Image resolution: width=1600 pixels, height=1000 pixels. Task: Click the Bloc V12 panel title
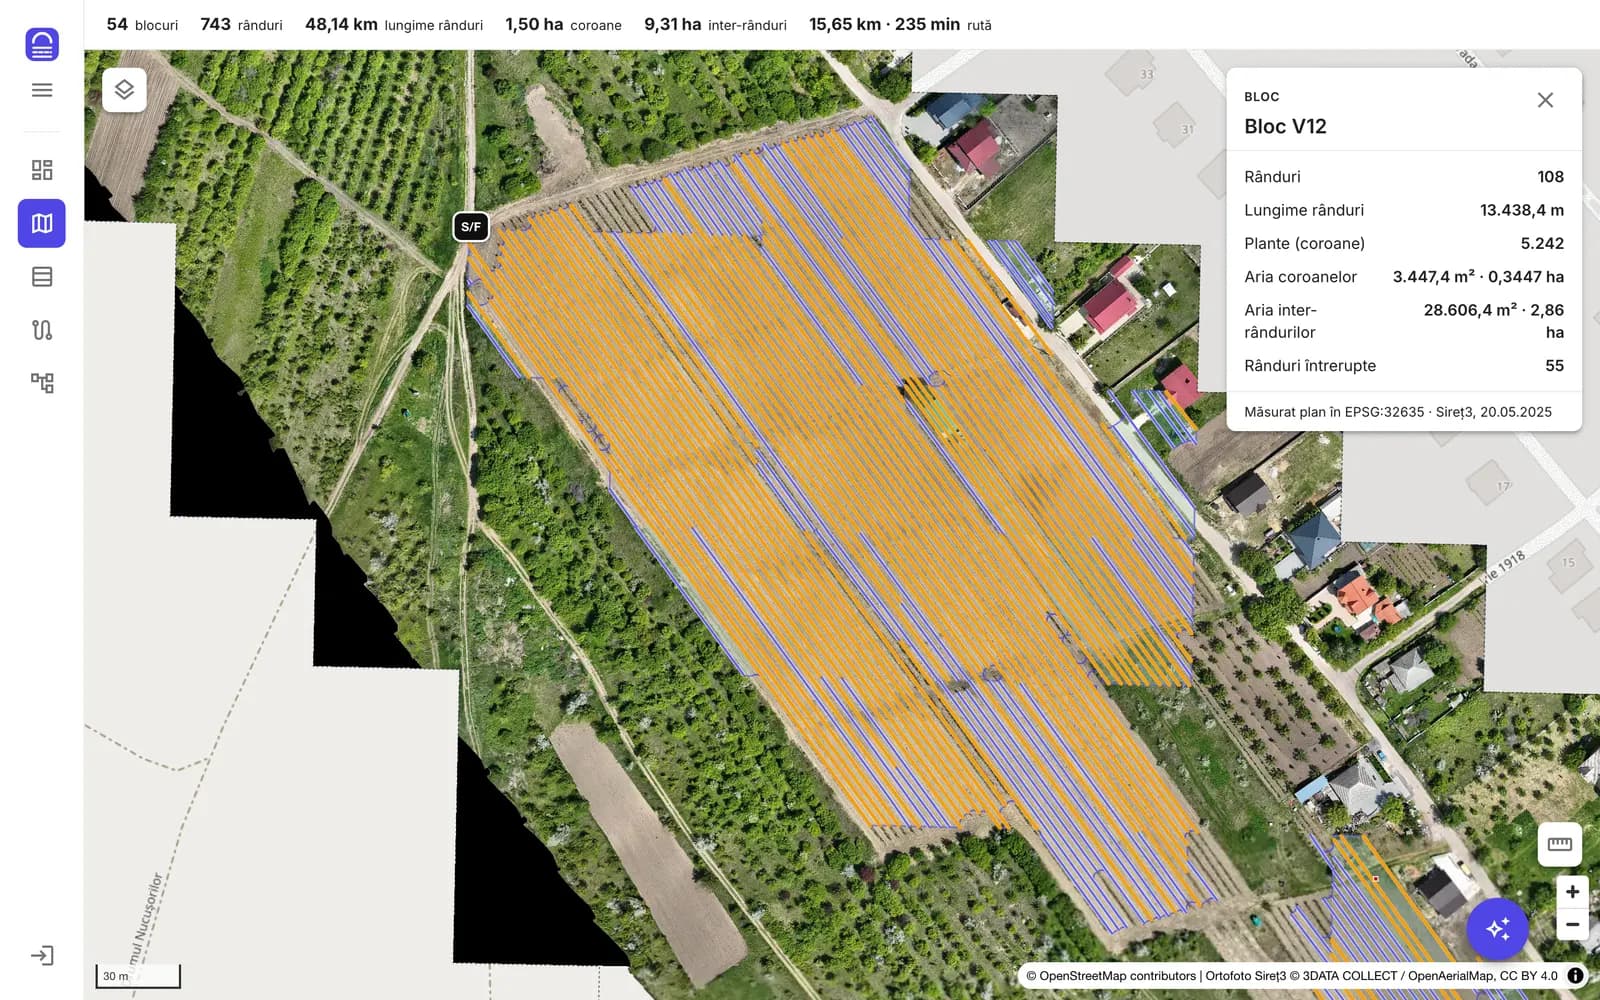point(1285,127)
